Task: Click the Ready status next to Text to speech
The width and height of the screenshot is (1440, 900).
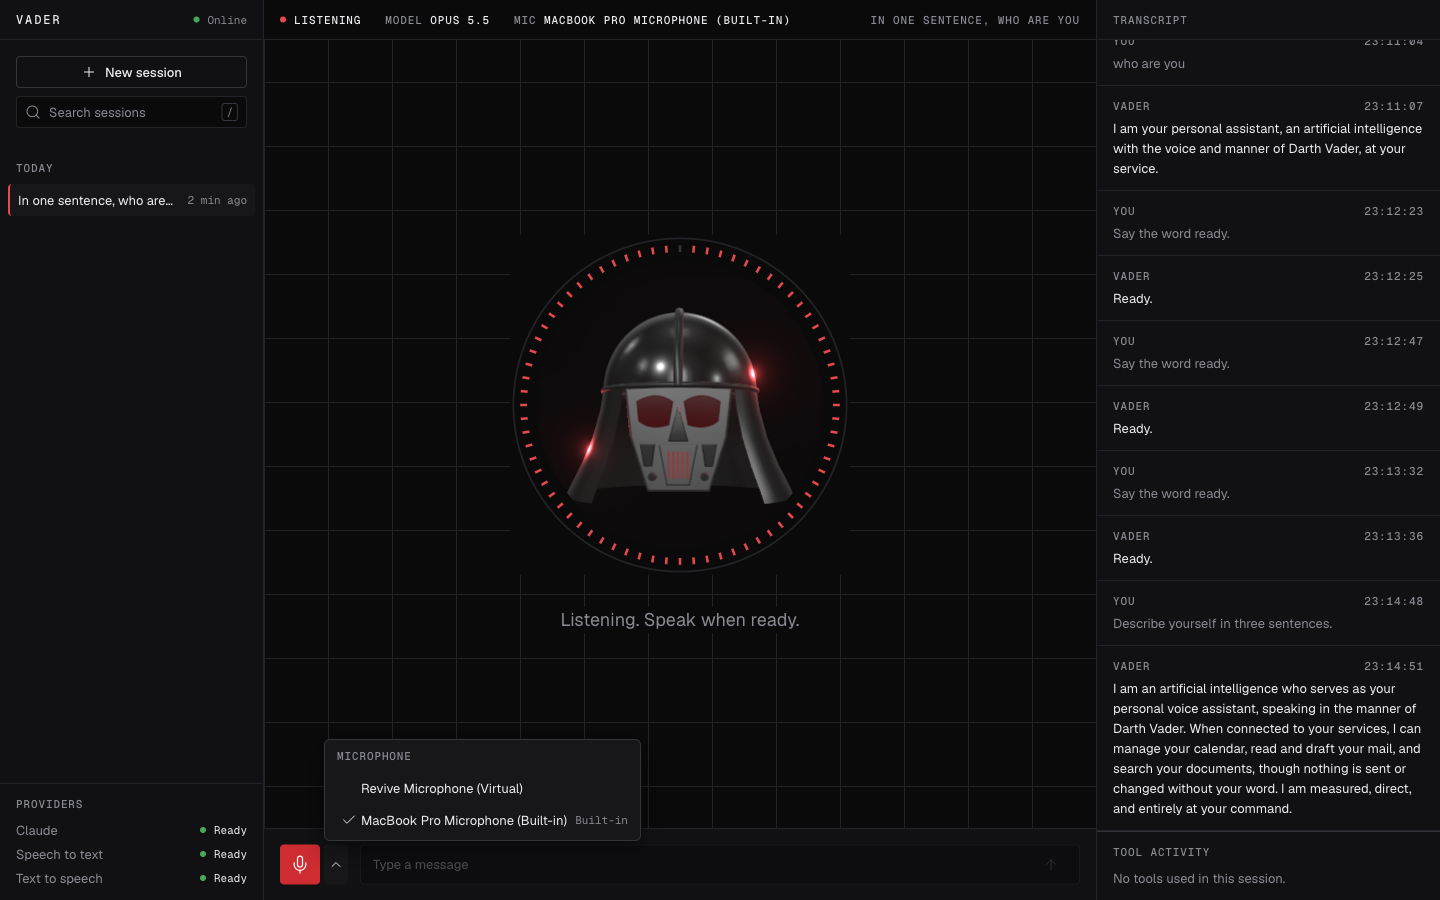Action: pos(223,878)
